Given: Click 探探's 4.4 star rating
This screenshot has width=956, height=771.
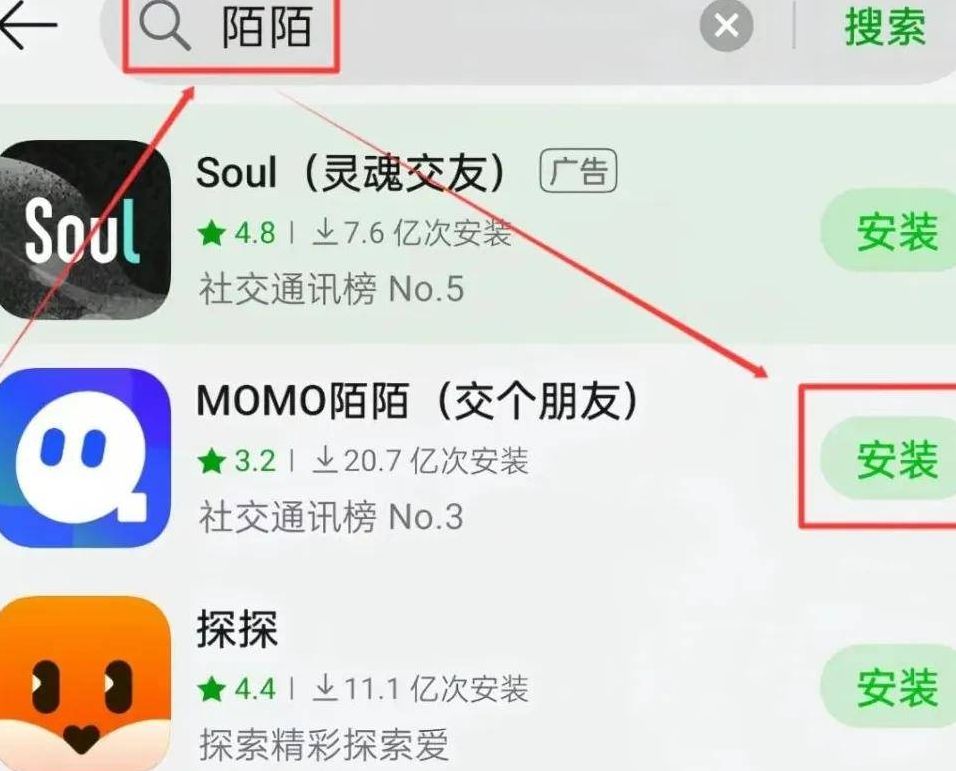Looking at the screenshot, I should [x=236, y=689].
